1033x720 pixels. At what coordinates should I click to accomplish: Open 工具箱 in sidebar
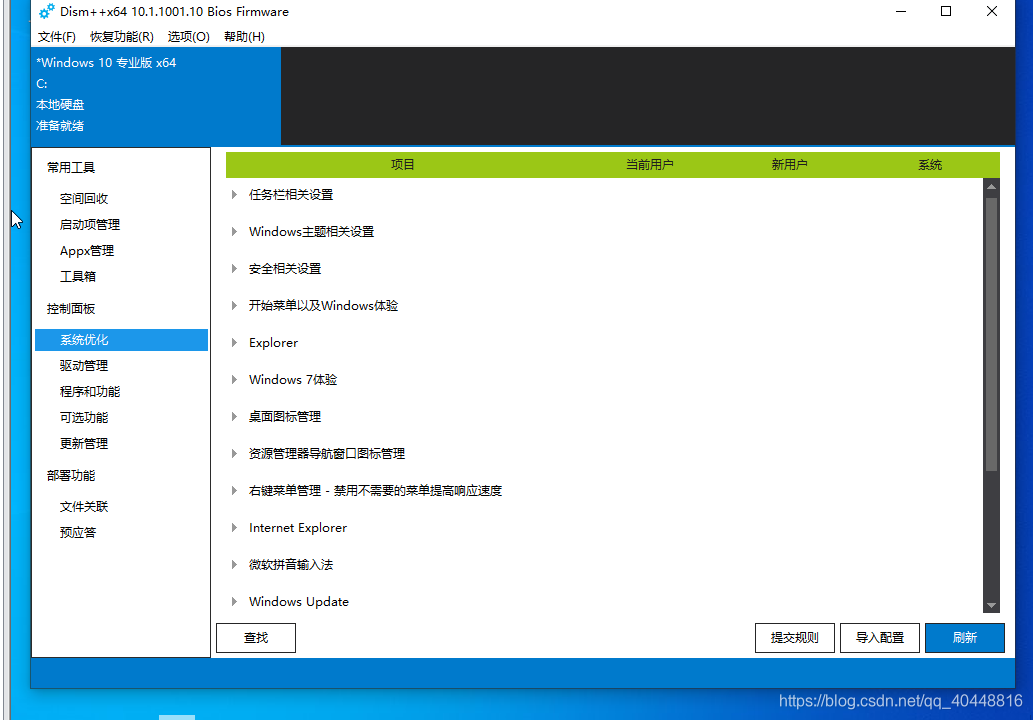pyautogui.click(x=78, y=277)
